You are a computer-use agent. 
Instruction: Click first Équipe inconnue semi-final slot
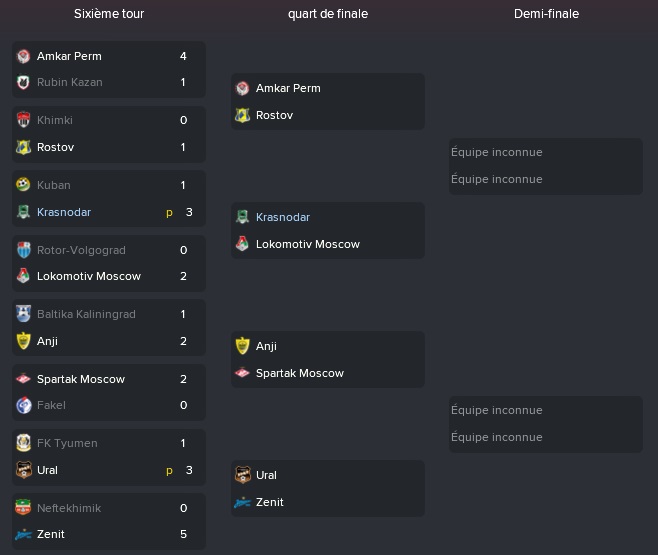click(x=497, y=152)
